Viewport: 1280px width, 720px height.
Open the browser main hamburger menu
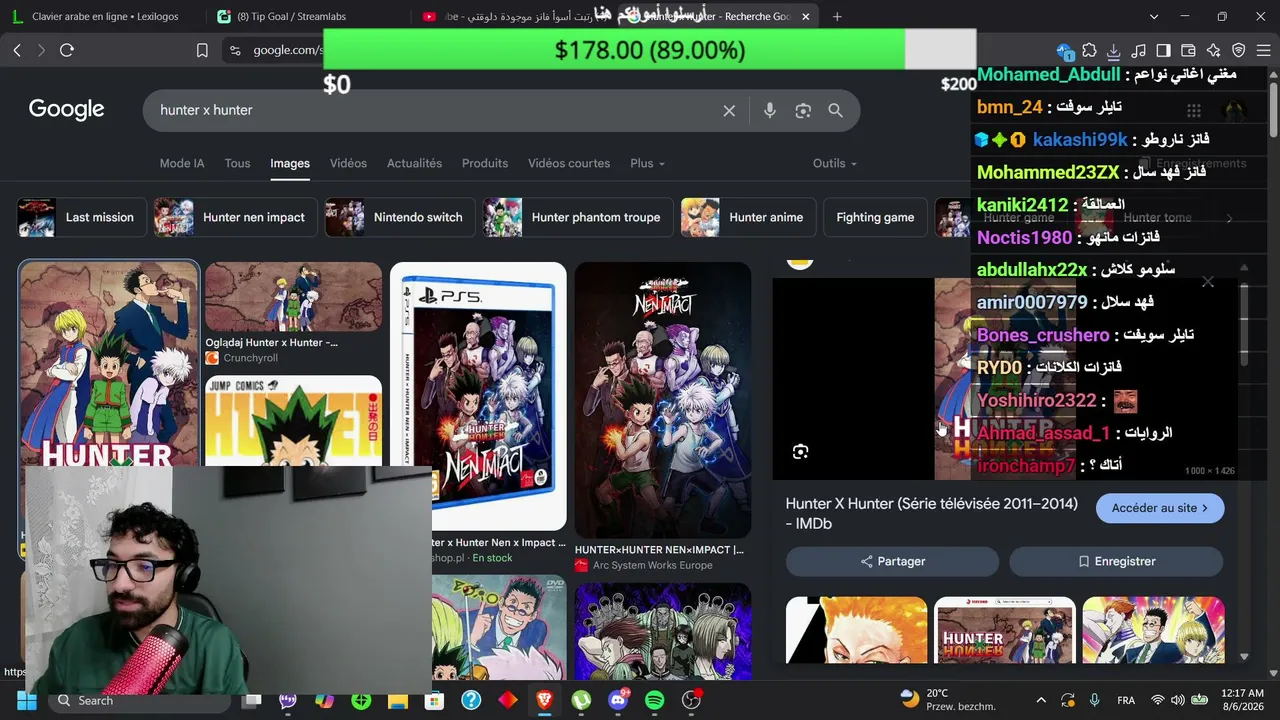click(x=1263, y=50)
